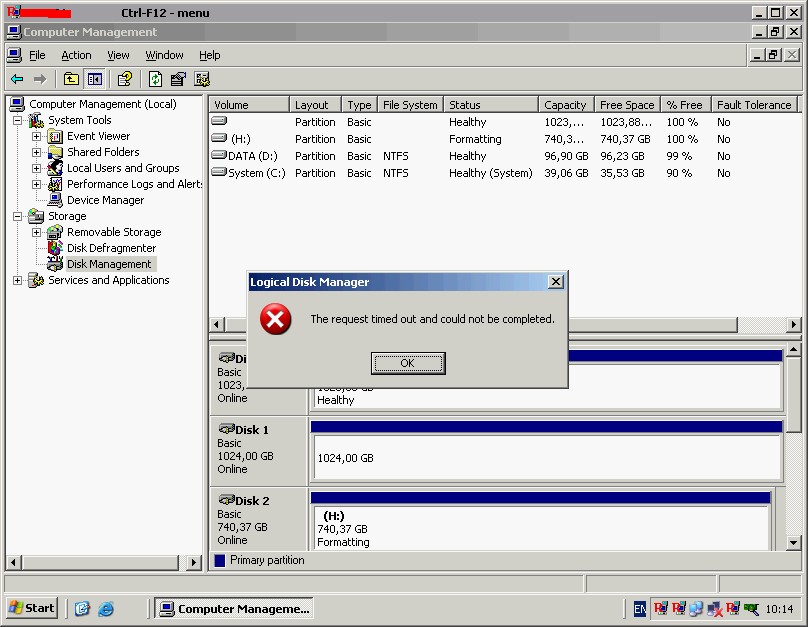Image resolution: width=808 pixels, height=627 pixels.
Task: Collapse the System Tools tree node
Action: [17, 120]
